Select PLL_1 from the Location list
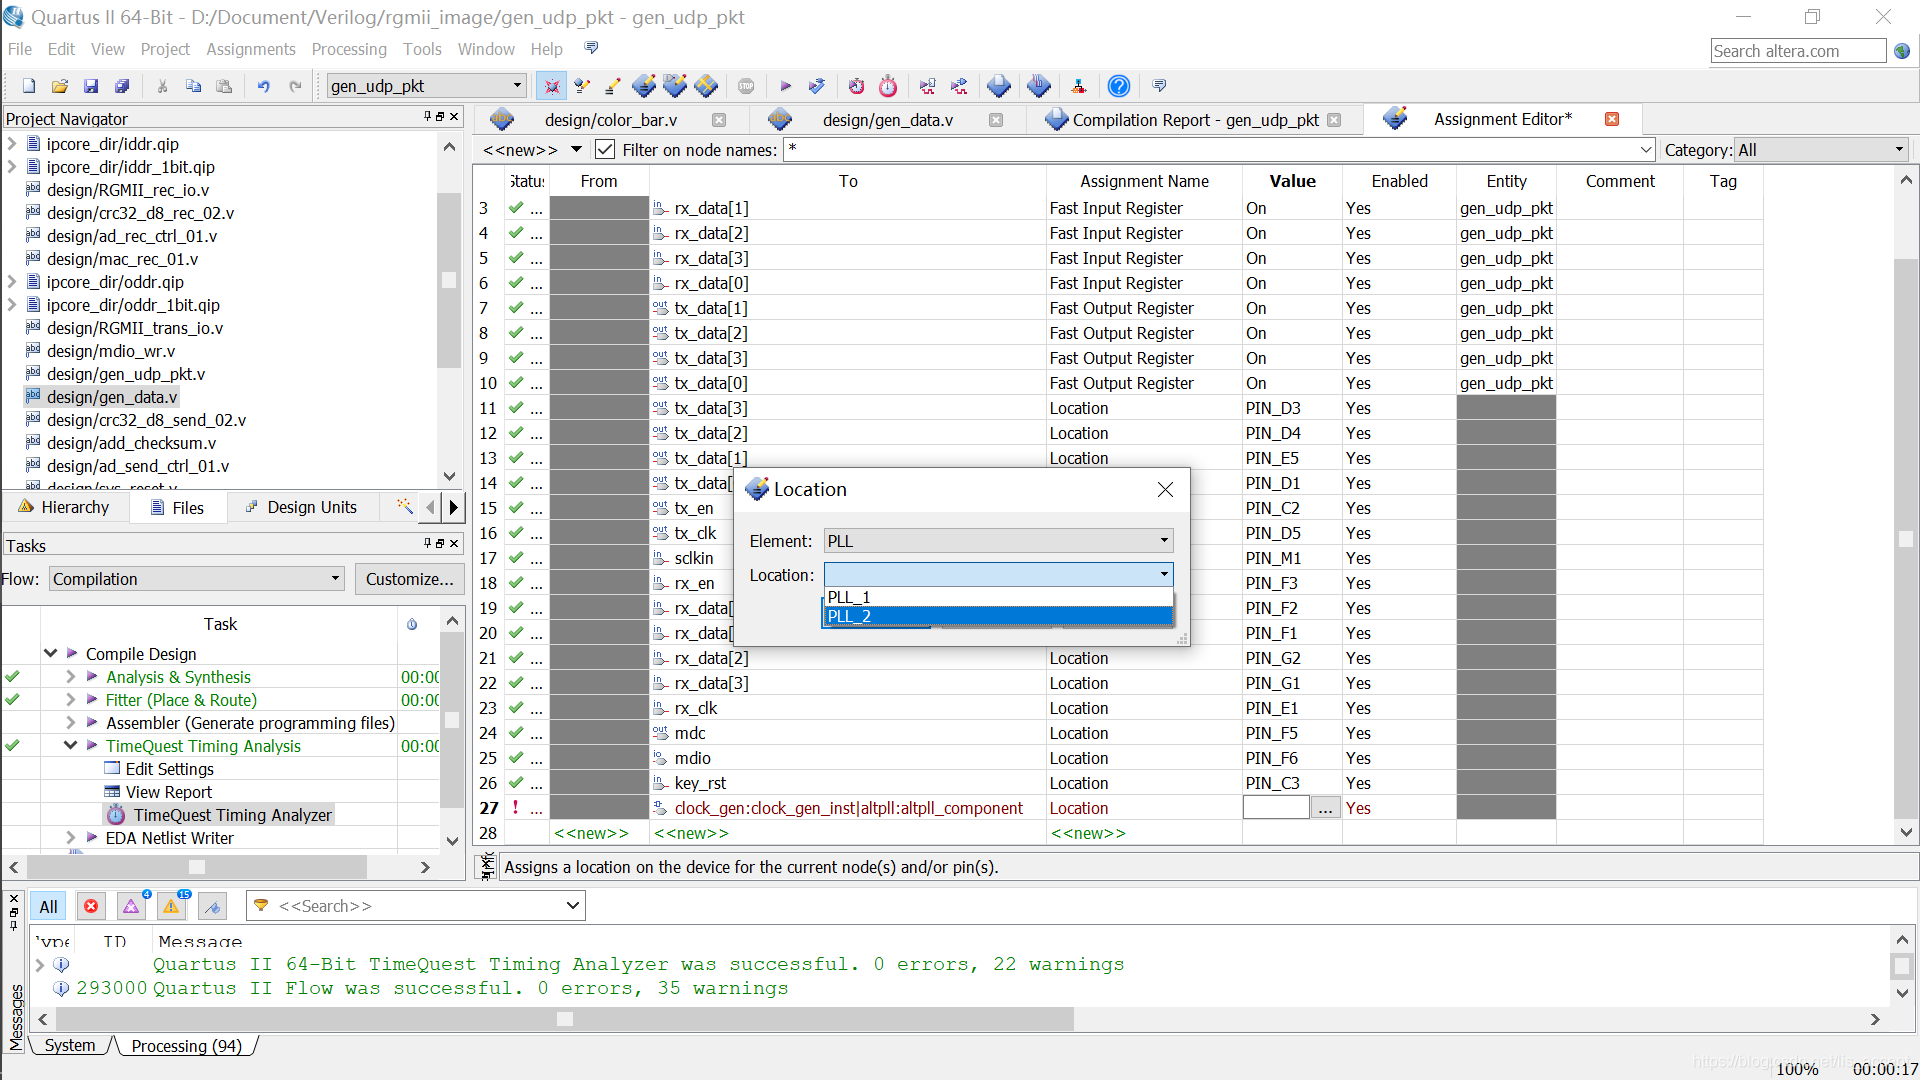This screenshot has width=1920, height=1080. coord(997,597)
